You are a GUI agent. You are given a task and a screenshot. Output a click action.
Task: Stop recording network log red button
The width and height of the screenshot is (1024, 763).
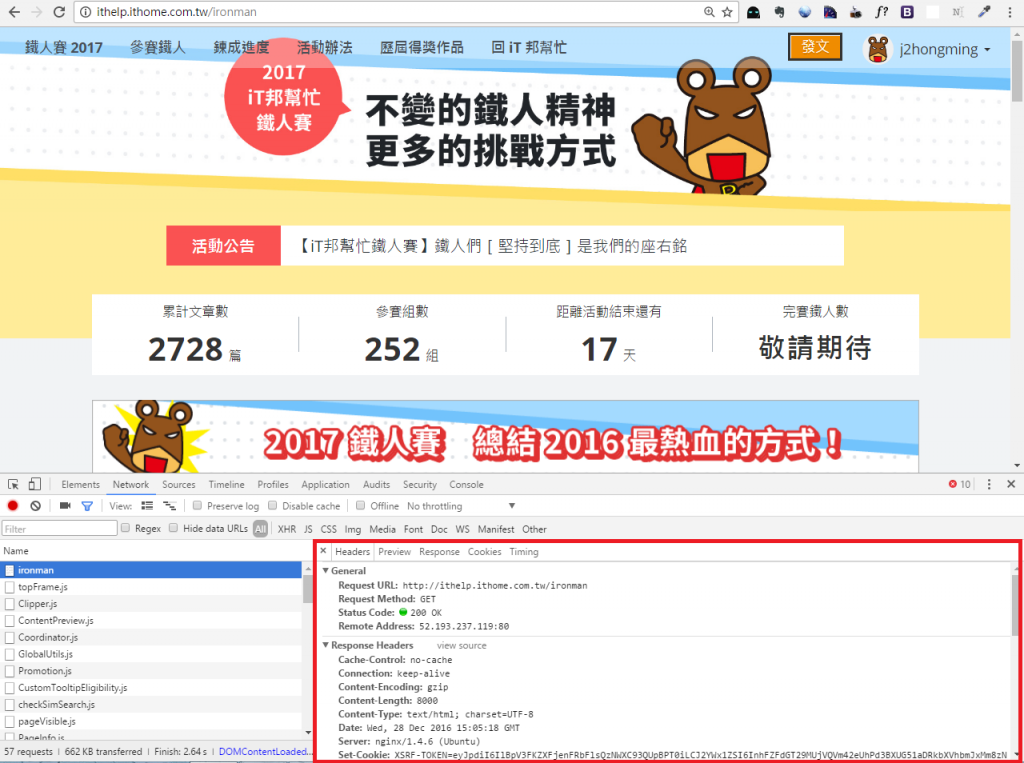(x=12, y=506)
